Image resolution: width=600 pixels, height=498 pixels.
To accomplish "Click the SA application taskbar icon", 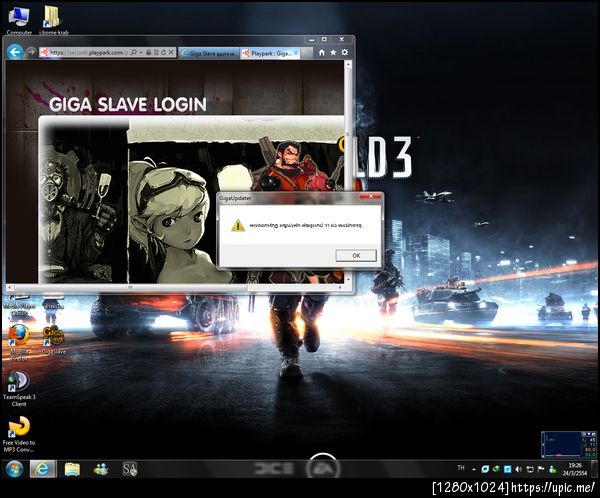I will (130, 469).
